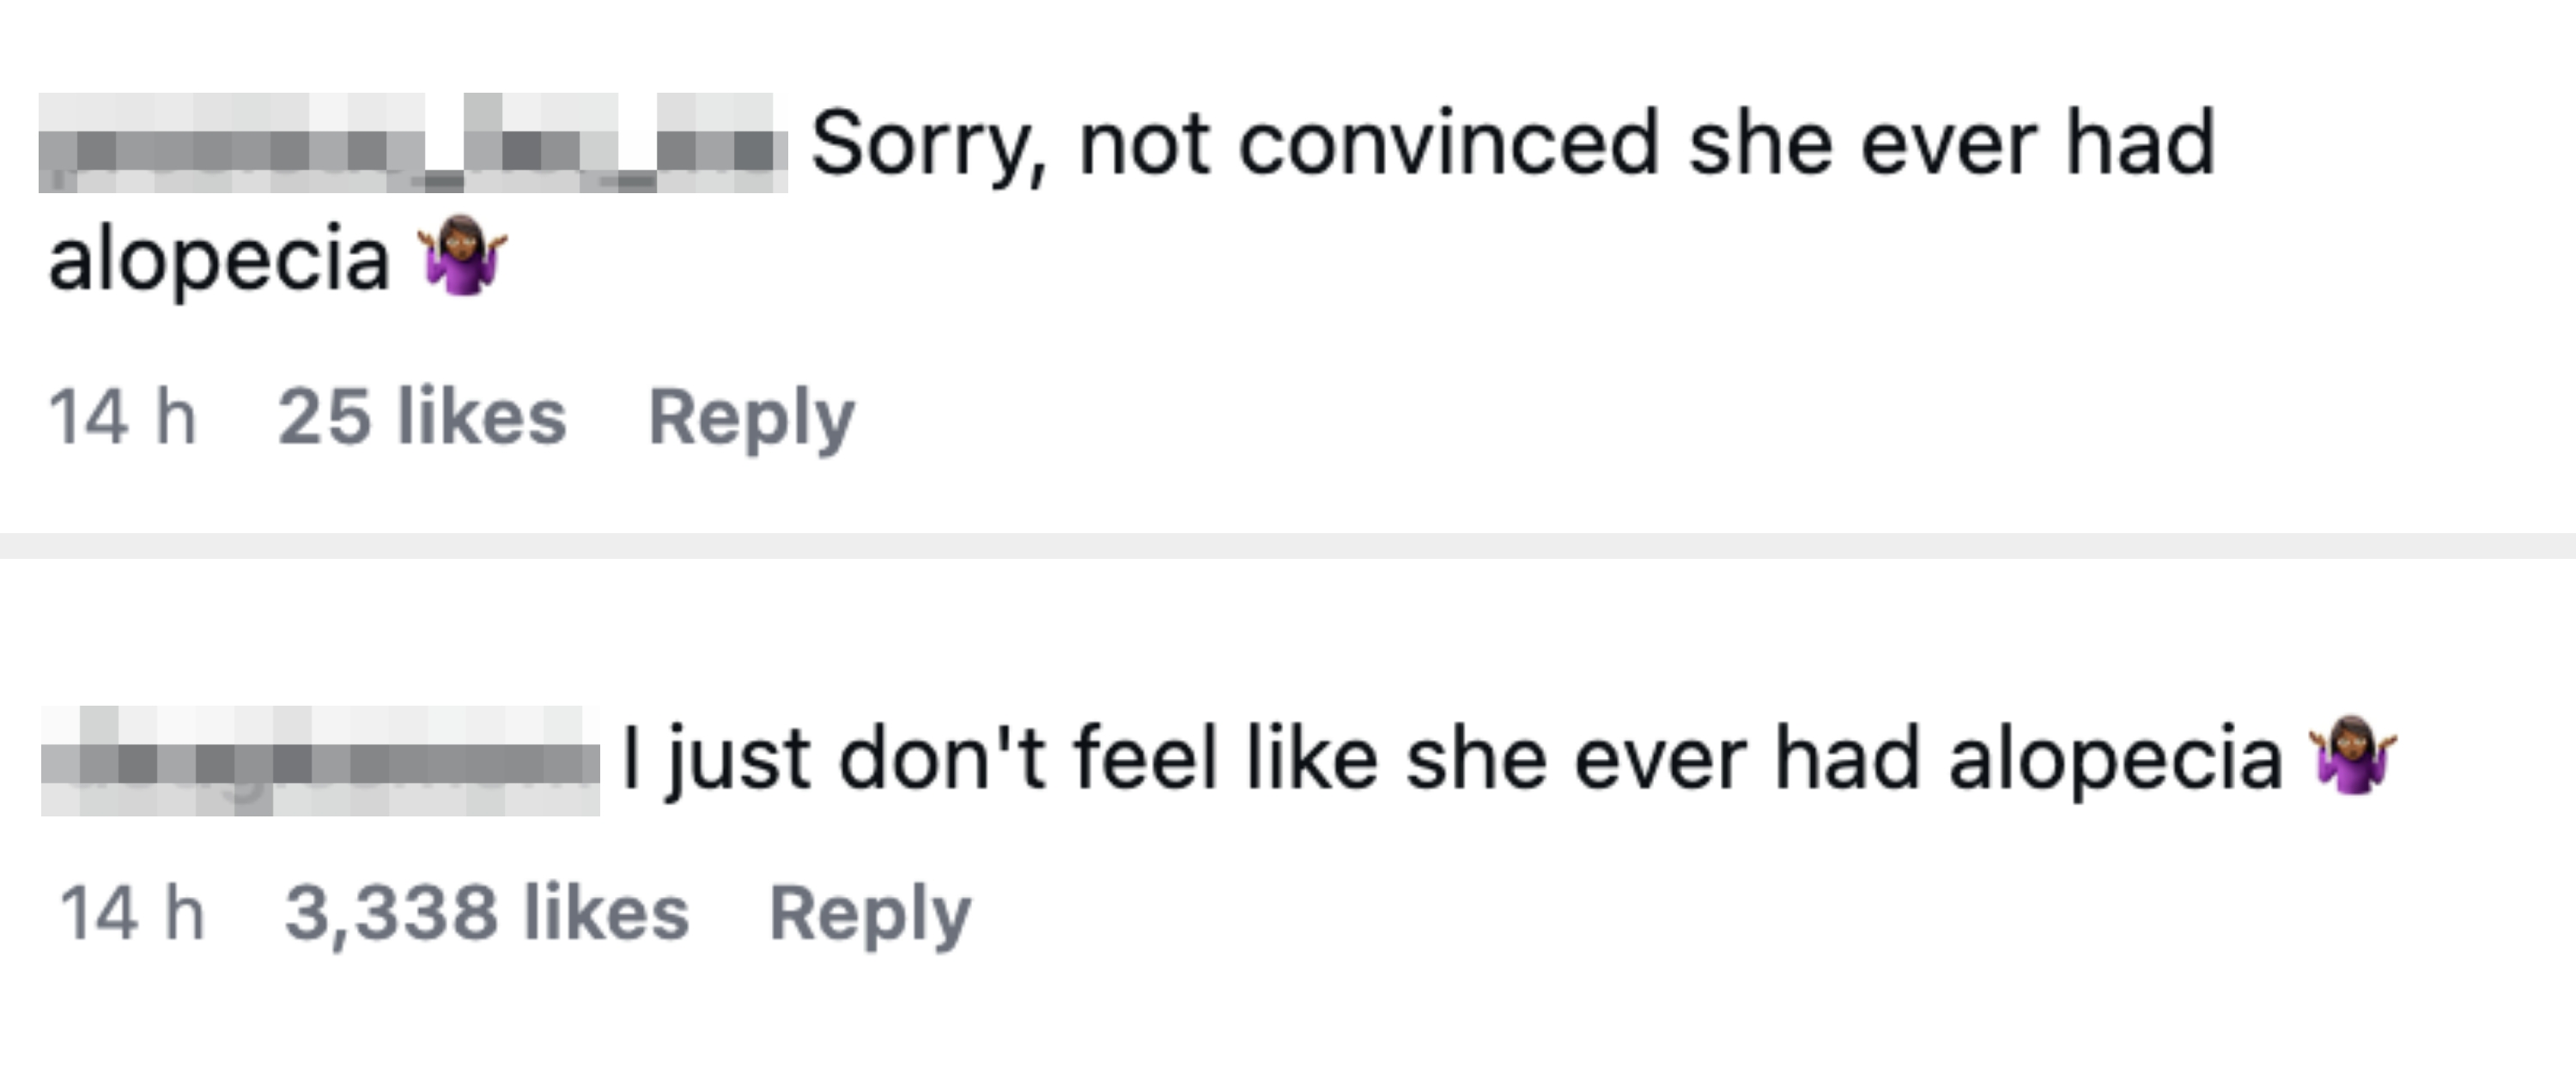2576x1092 pixels.
Task: Click the word "don't" in the lower comment
Action: pyautogui.click(x=942, y=759)
